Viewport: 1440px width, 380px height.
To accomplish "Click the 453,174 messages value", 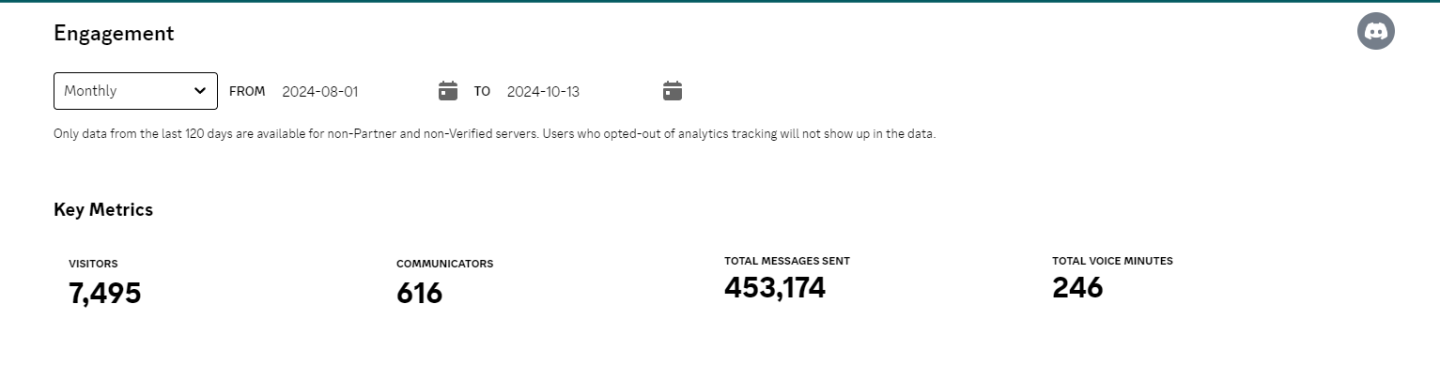I will [775, 289].
